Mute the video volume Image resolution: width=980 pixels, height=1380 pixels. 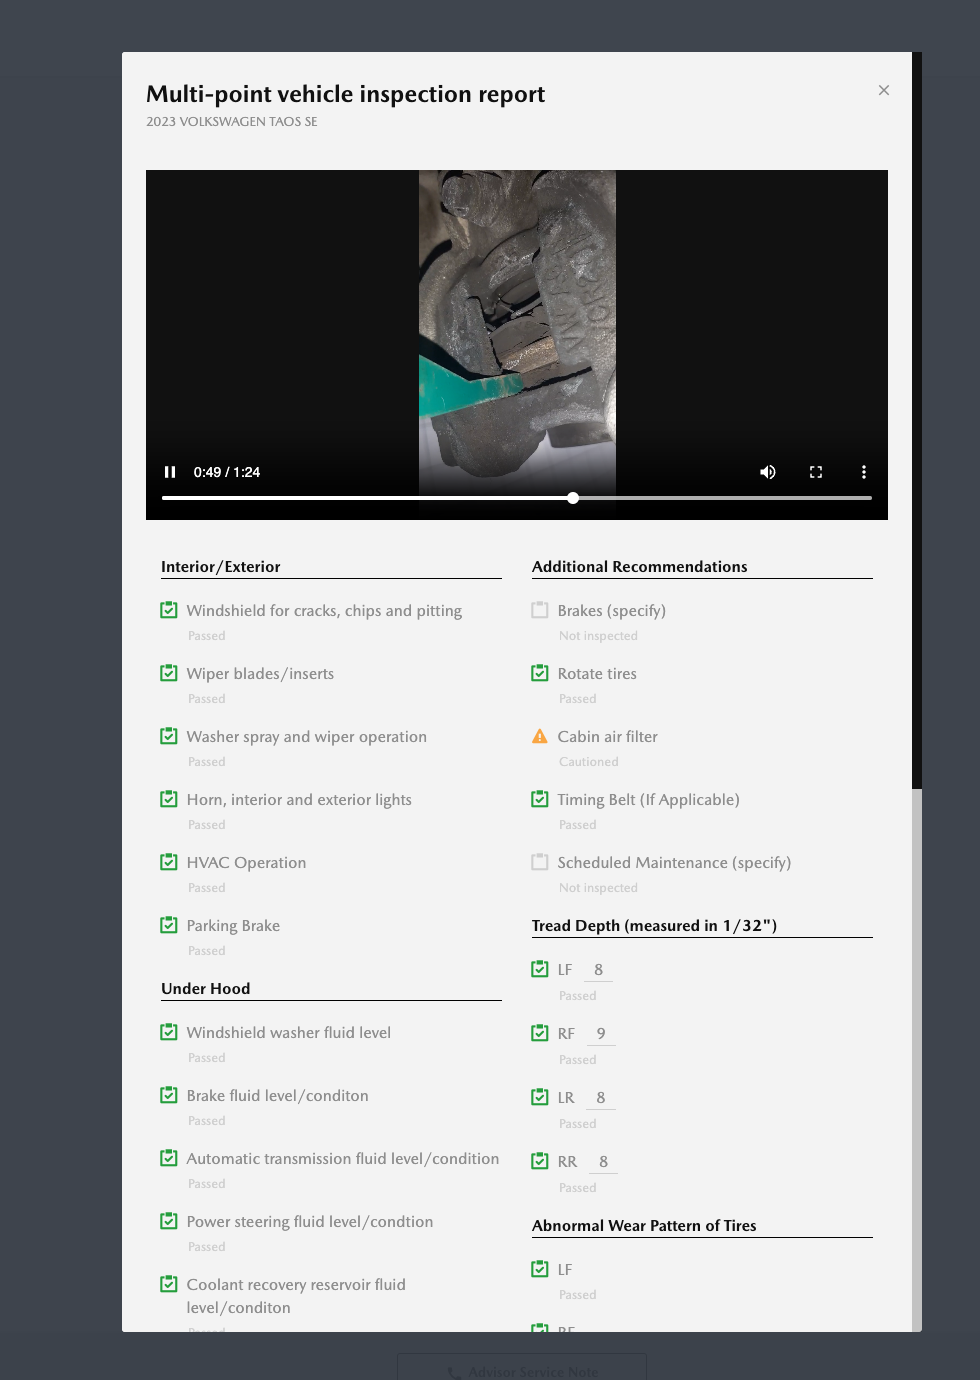pos(768,472)
